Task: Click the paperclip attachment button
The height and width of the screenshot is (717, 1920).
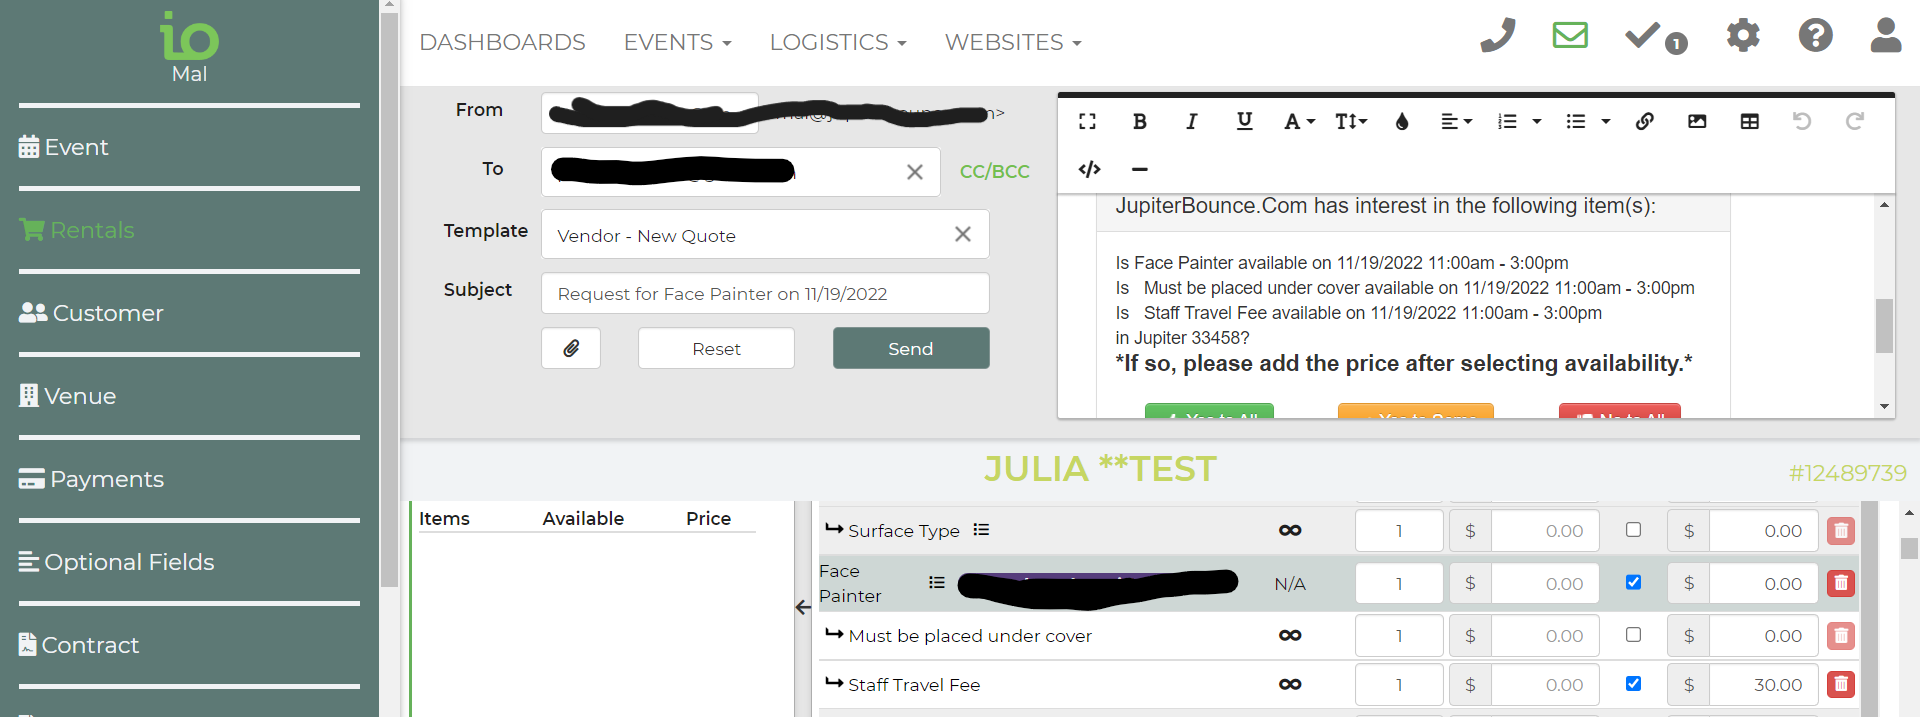Action: coord(571,349)
